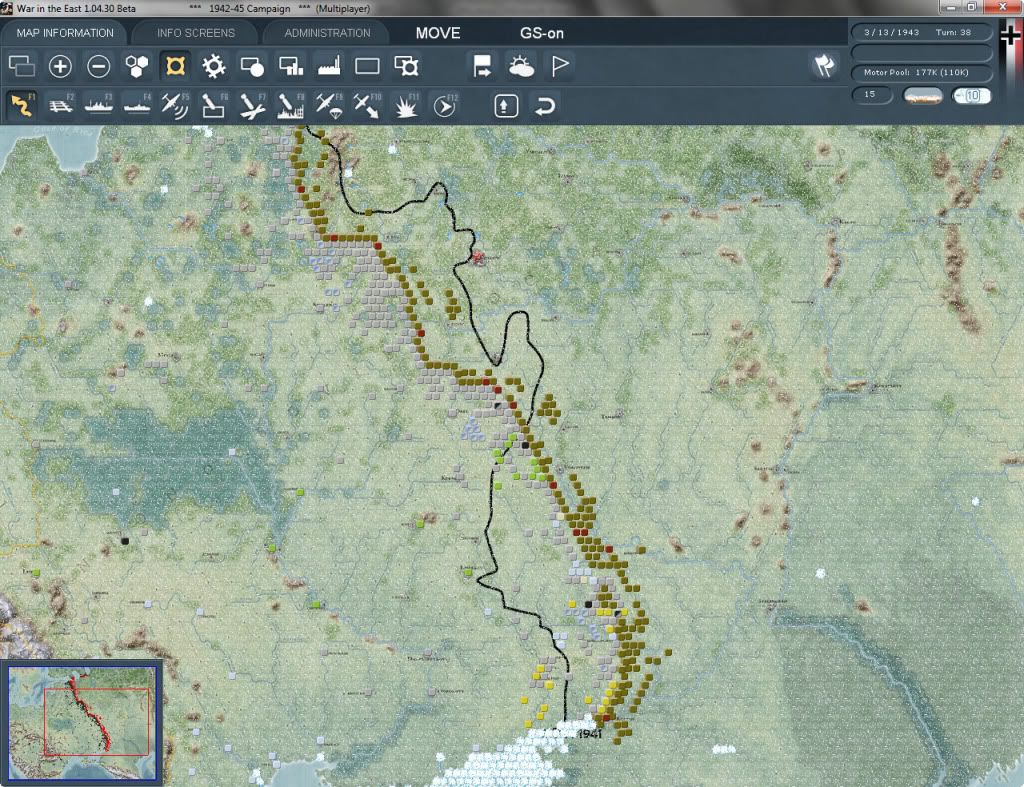Image resolution: width=1024 pixels, height=787 pixels.
Task: Toggle the highlighted yellow frame map icon
Action: click(175, 66)
